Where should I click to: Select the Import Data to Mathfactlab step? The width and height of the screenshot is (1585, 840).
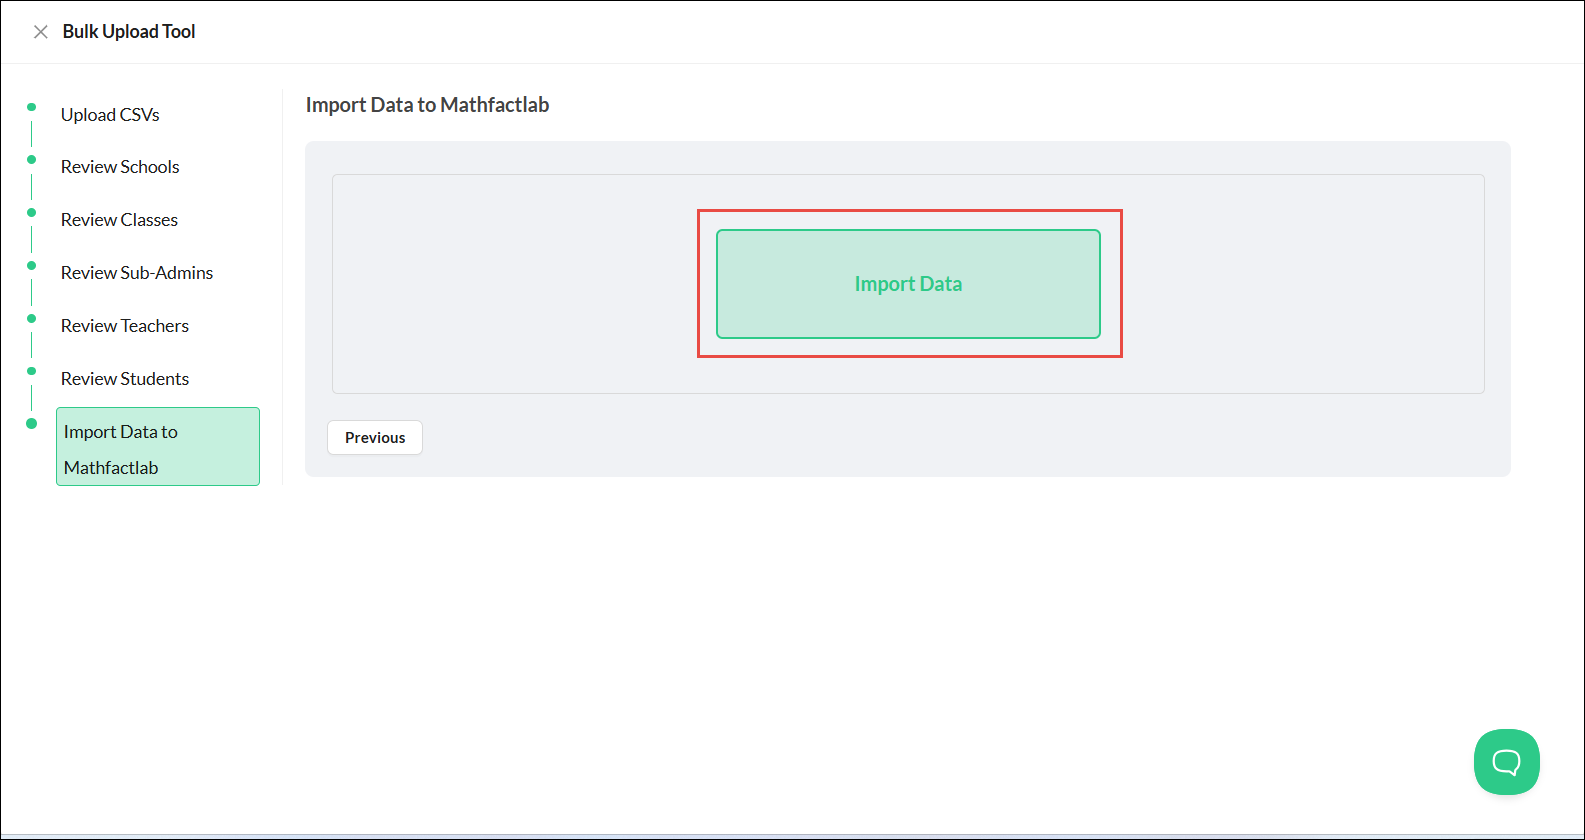point(158,447)
